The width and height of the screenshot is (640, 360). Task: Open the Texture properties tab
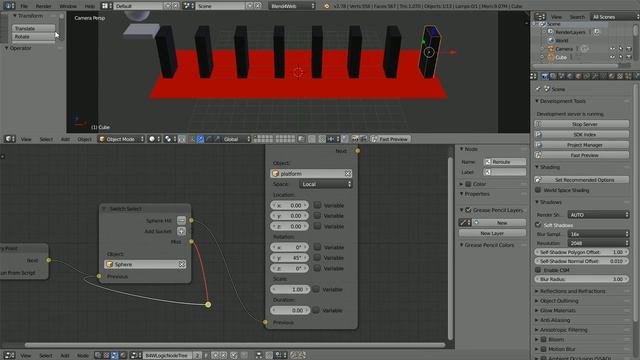coord(620,76)
